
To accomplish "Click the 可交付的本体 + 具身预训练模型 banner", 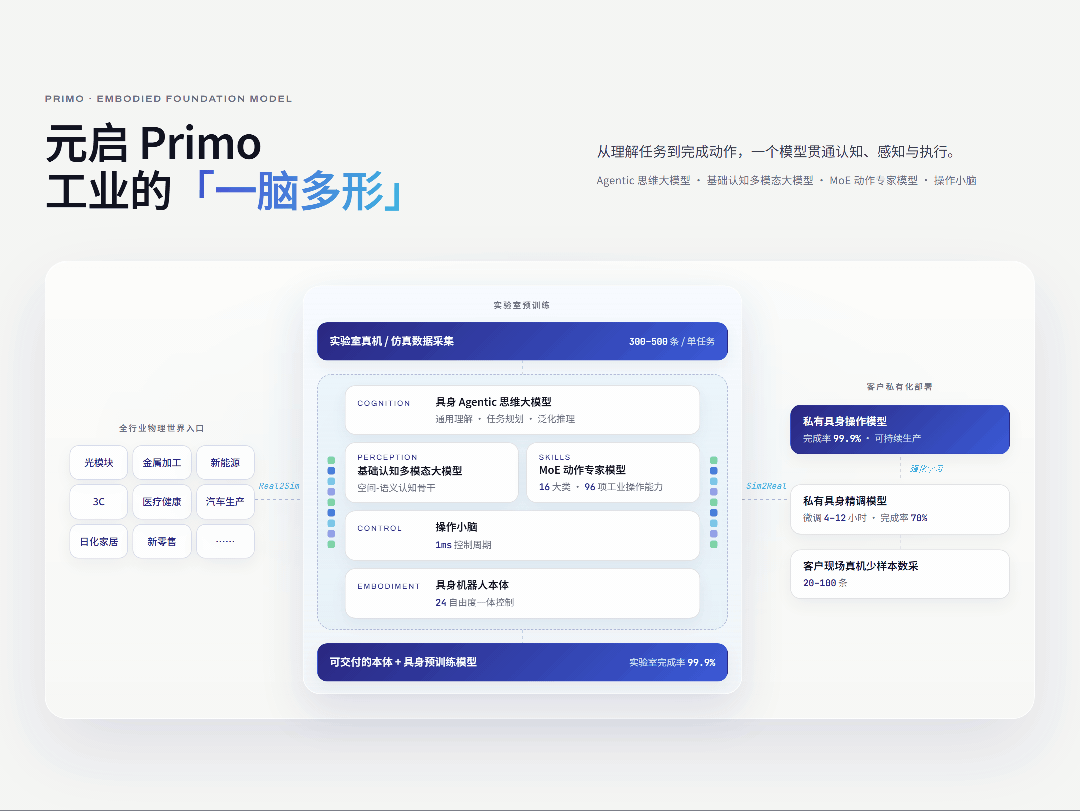I will 522,662.
